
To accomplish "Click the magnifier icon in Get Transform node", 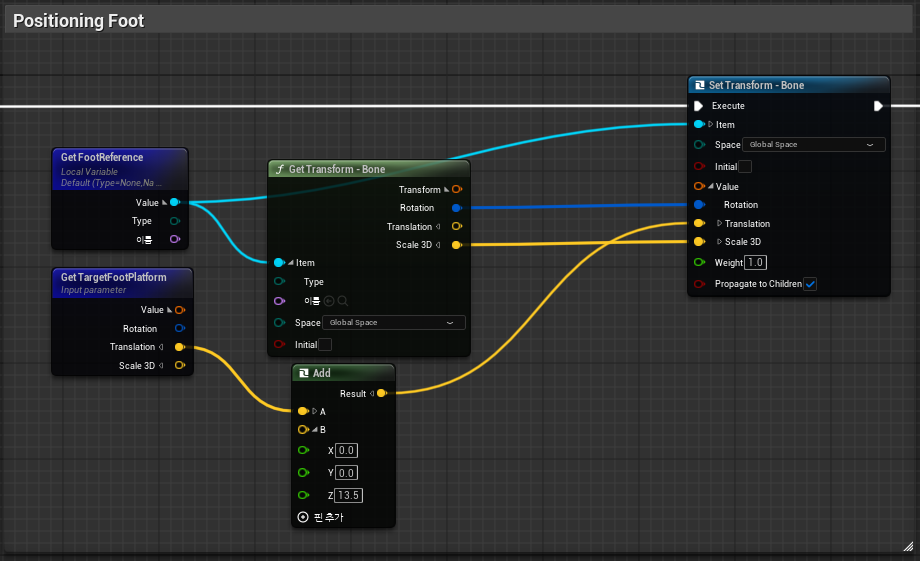I will click(343, 301).
